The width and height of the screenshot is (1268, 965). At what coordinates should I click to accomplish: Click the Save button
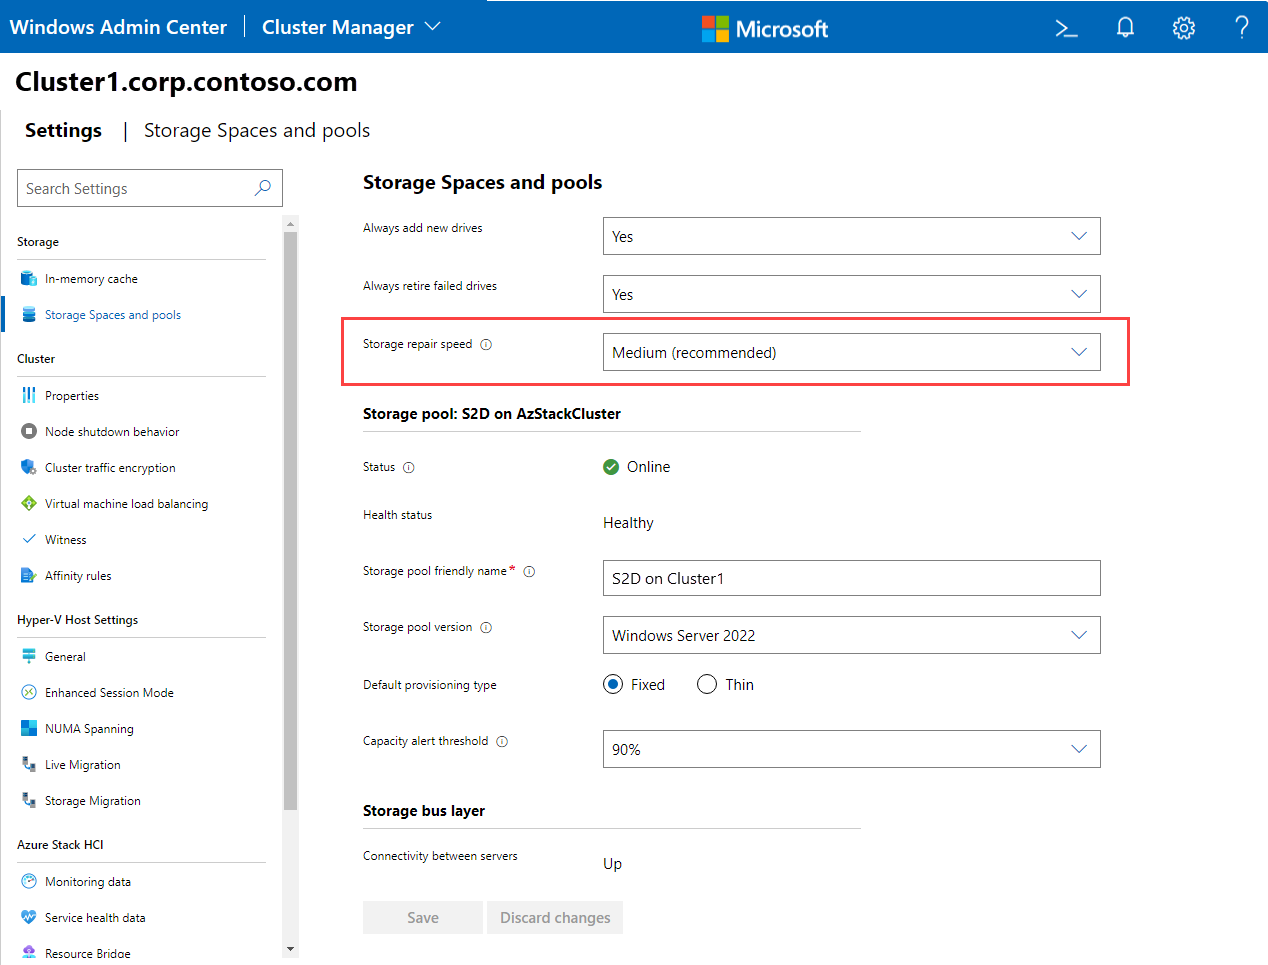tap(423, 918)
